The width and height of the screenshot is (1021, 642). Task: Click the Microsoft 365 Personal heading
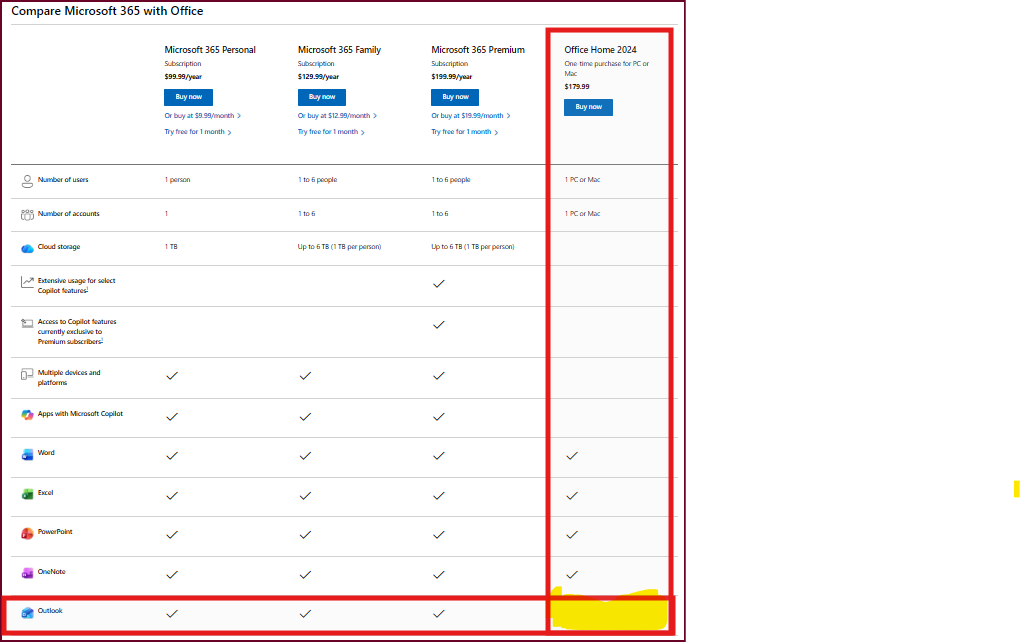(210, 49)
